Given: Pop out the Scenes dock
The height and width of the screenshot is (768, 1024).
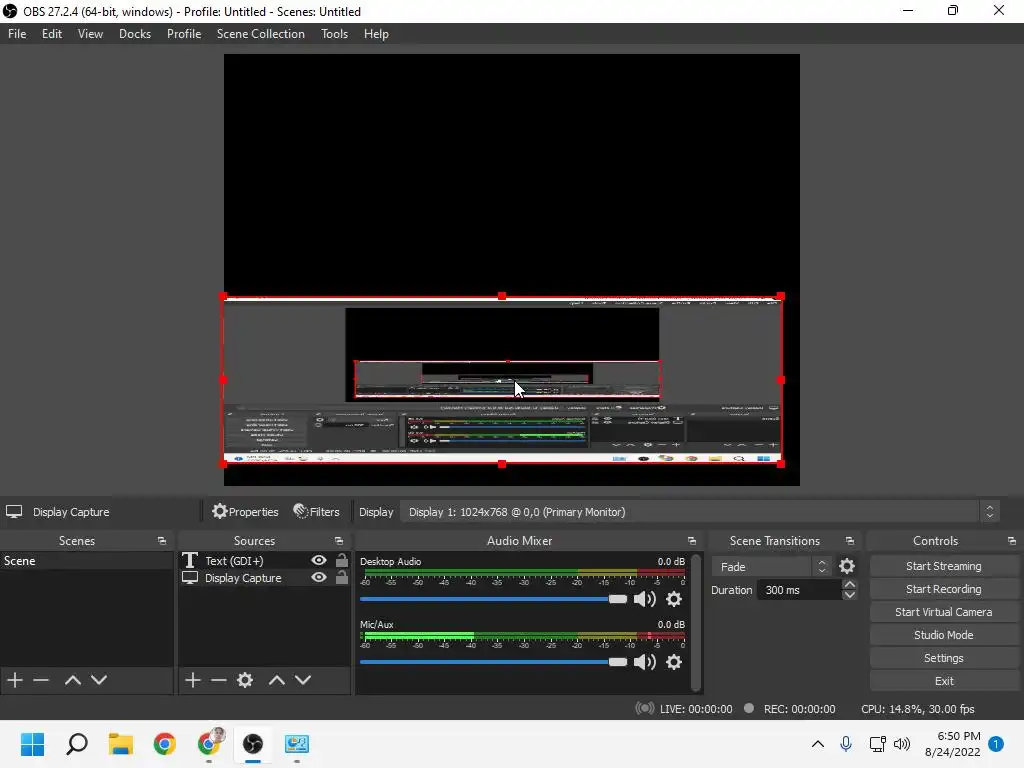Looking at the screenshot, I should 162,541.
